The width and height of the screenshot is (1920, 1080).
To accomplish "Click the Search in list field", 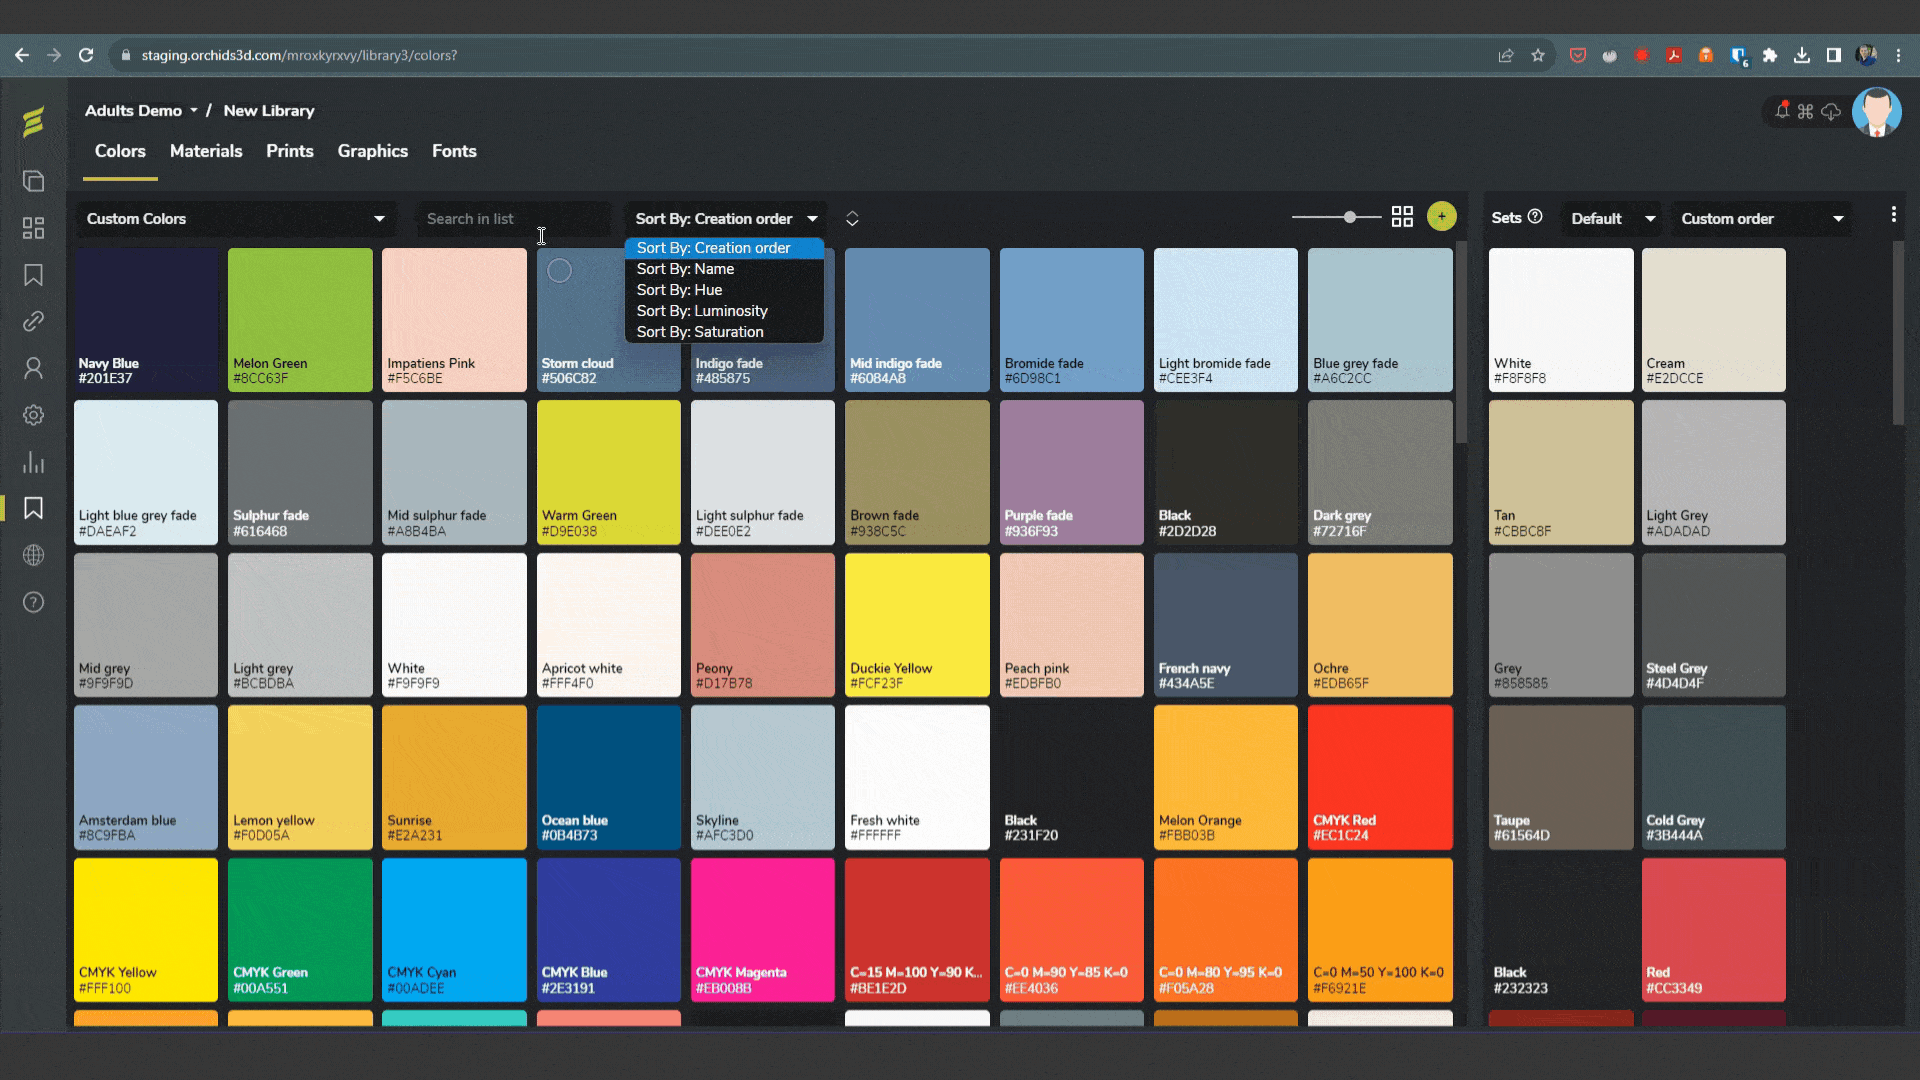I will [510, 219].
